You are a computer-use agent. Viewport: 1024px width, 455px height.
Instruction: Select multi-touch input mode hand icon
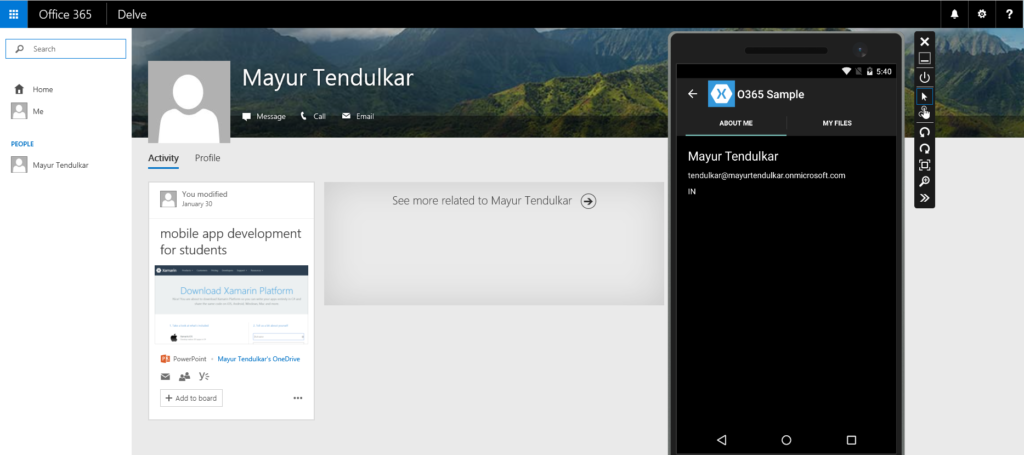click(x=925, y=113)
